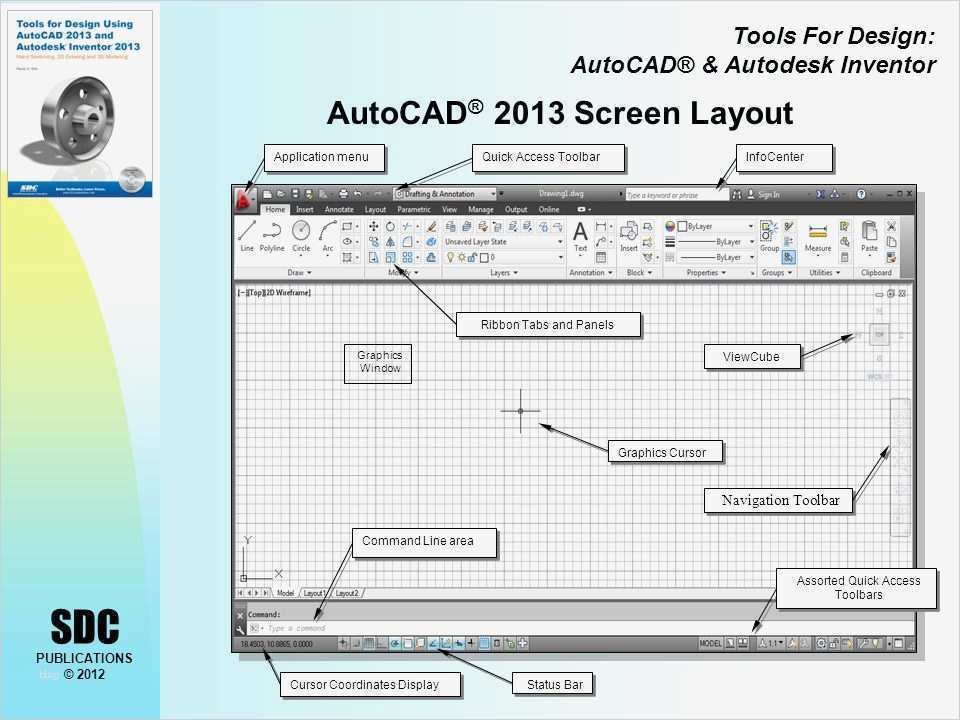Expand the Draw panel
960x720 pixels.
299,272
